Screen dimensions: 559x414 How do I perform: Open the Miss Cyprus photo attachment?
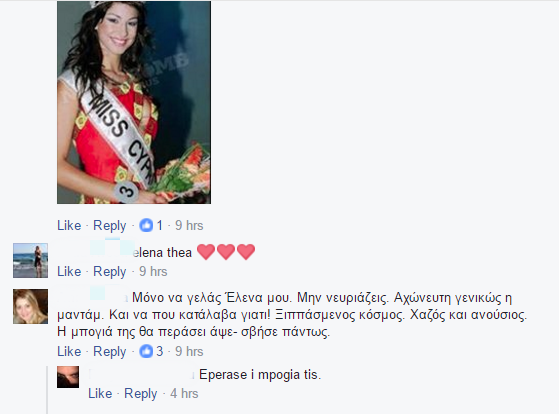[x=134, y=102]
